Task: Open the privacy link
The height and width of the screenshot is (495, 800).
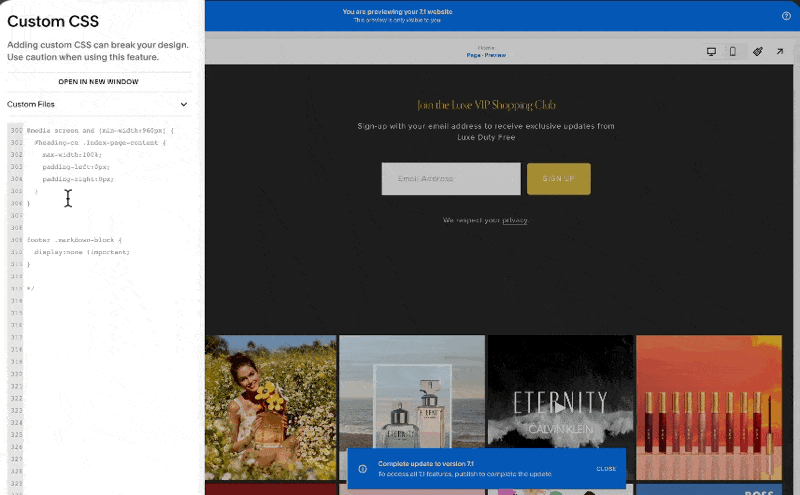Action: point(515,220)
